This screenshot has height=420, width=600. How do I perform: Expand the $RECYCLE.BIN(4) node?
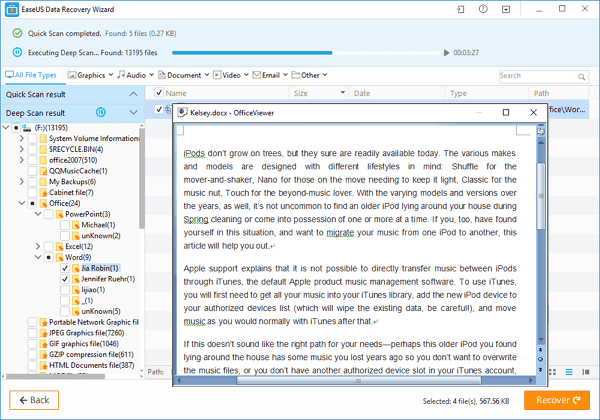coord(22,149)
